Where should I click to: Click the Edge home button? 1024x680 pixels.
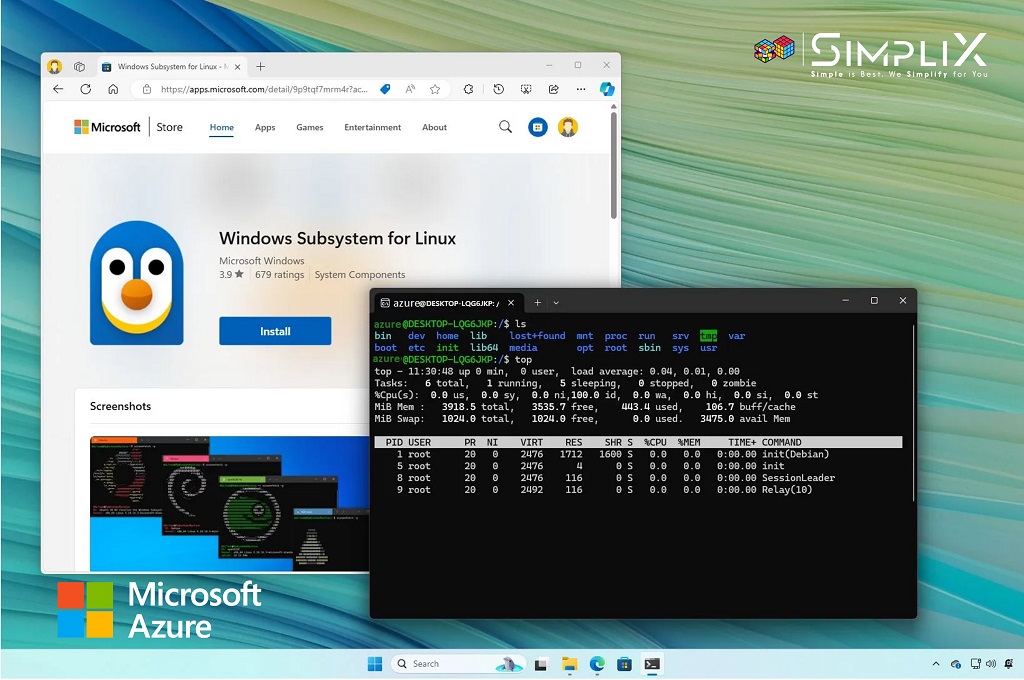click(x=113, y=89)
